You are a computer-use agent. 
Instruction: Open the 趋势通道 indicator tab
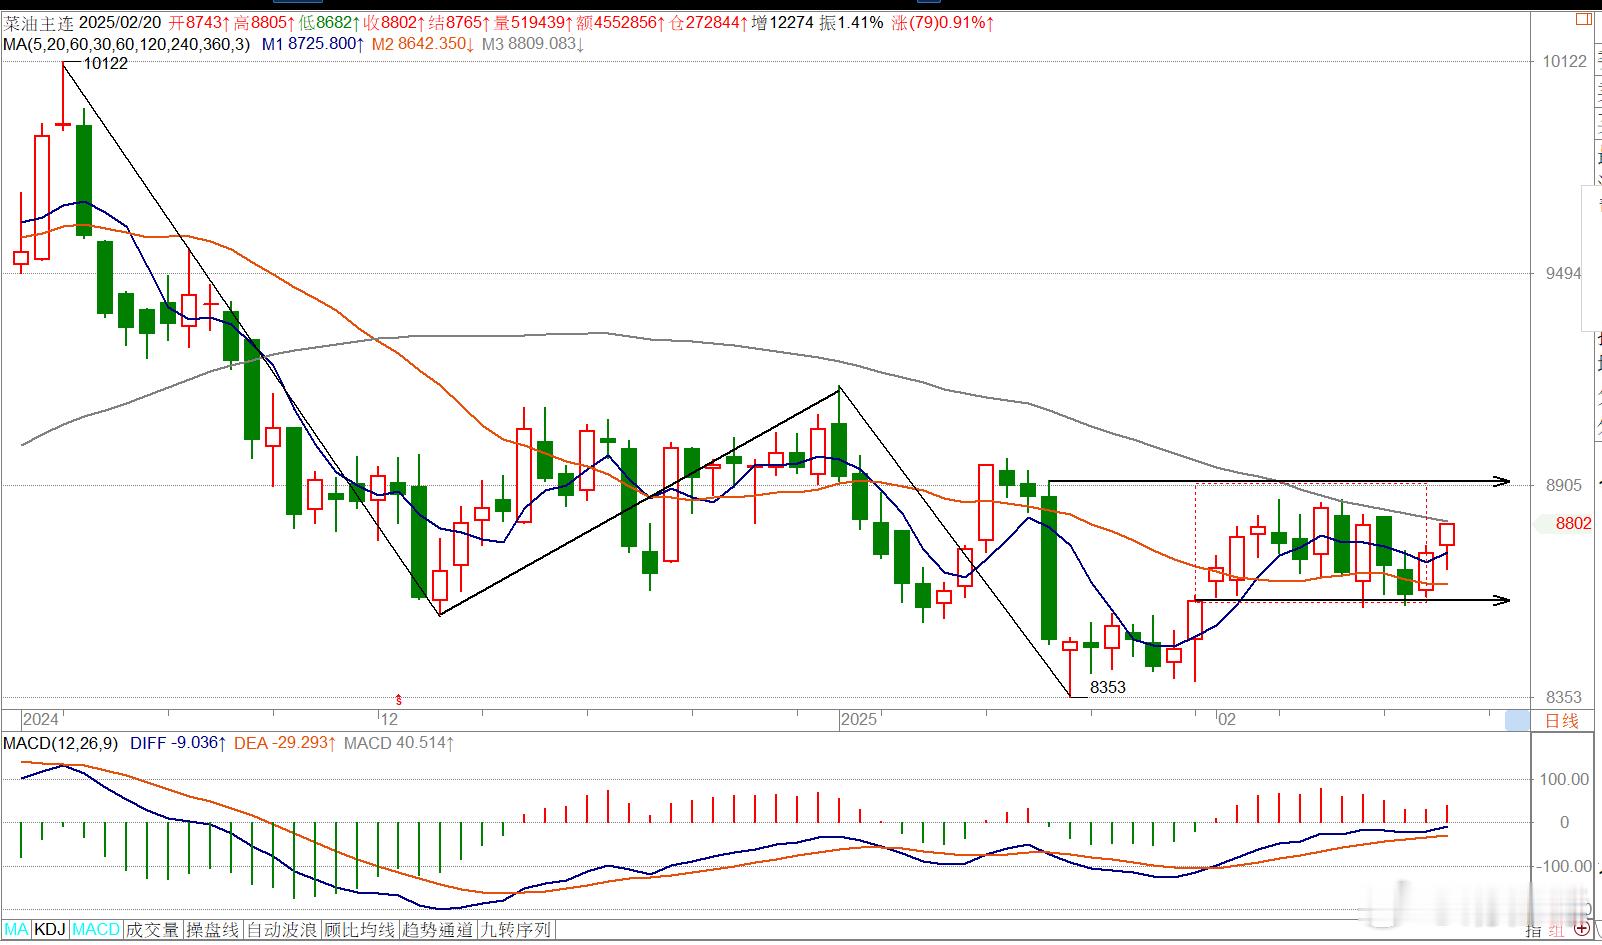point(438,930)
